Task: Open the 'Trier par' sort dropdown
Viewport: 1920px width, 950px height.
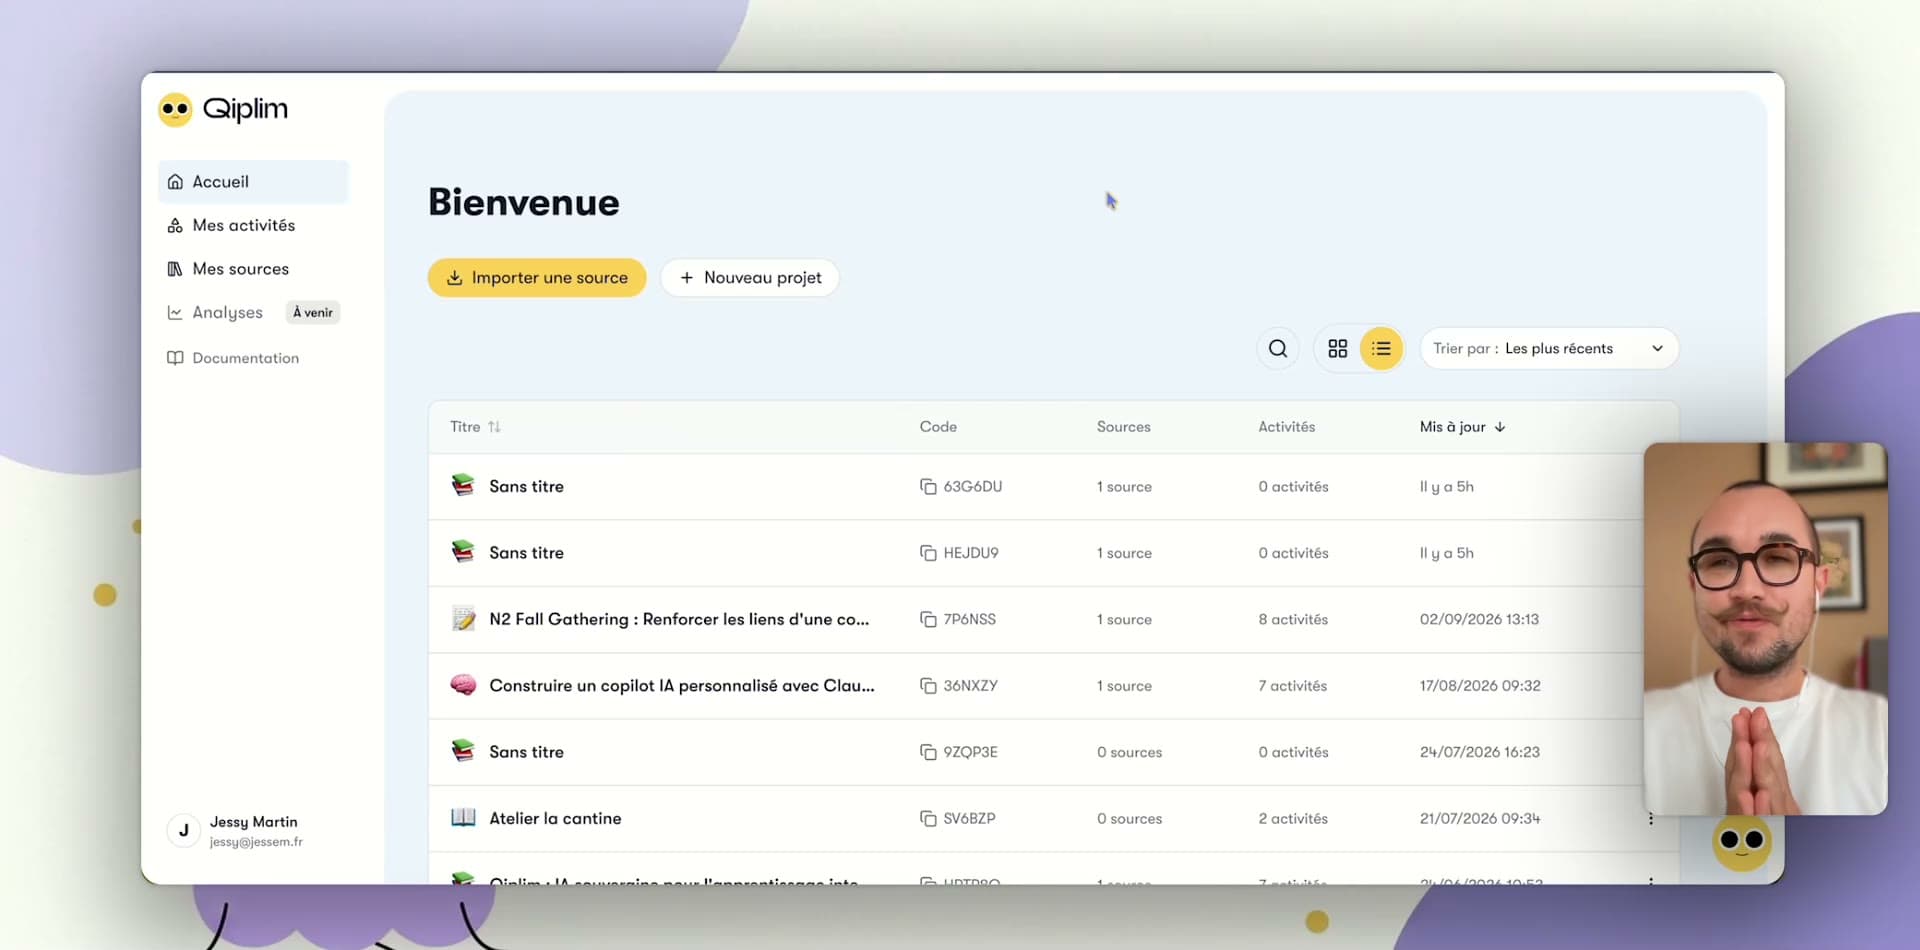Action: pyautogui.click(x=1549, y=349)
